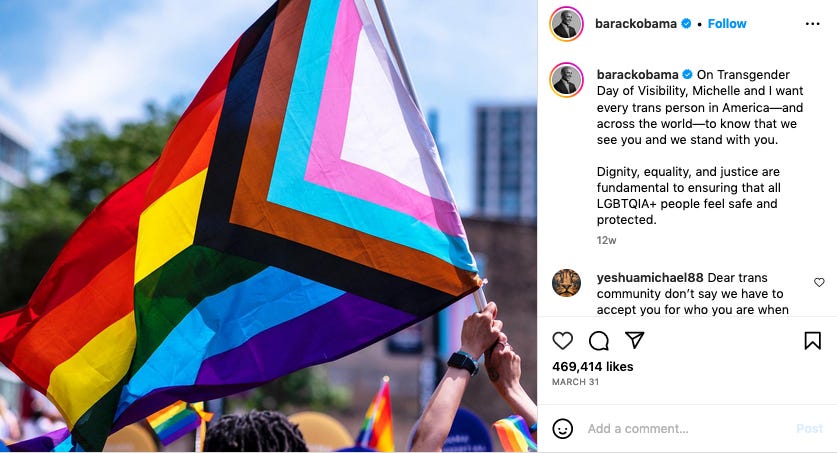Screen dimensions: 837x453
Task: Like the post with the heart icon
Action: pos(562,340)
